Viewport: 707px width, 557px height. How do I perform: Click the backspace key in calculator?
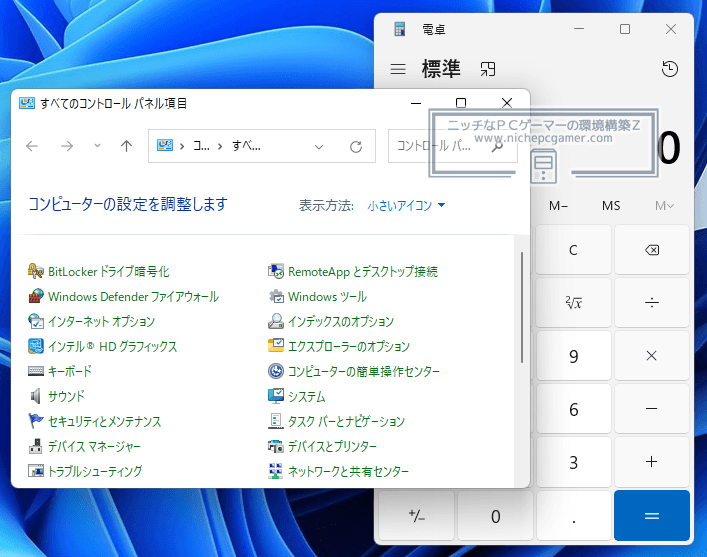(652, 250)
